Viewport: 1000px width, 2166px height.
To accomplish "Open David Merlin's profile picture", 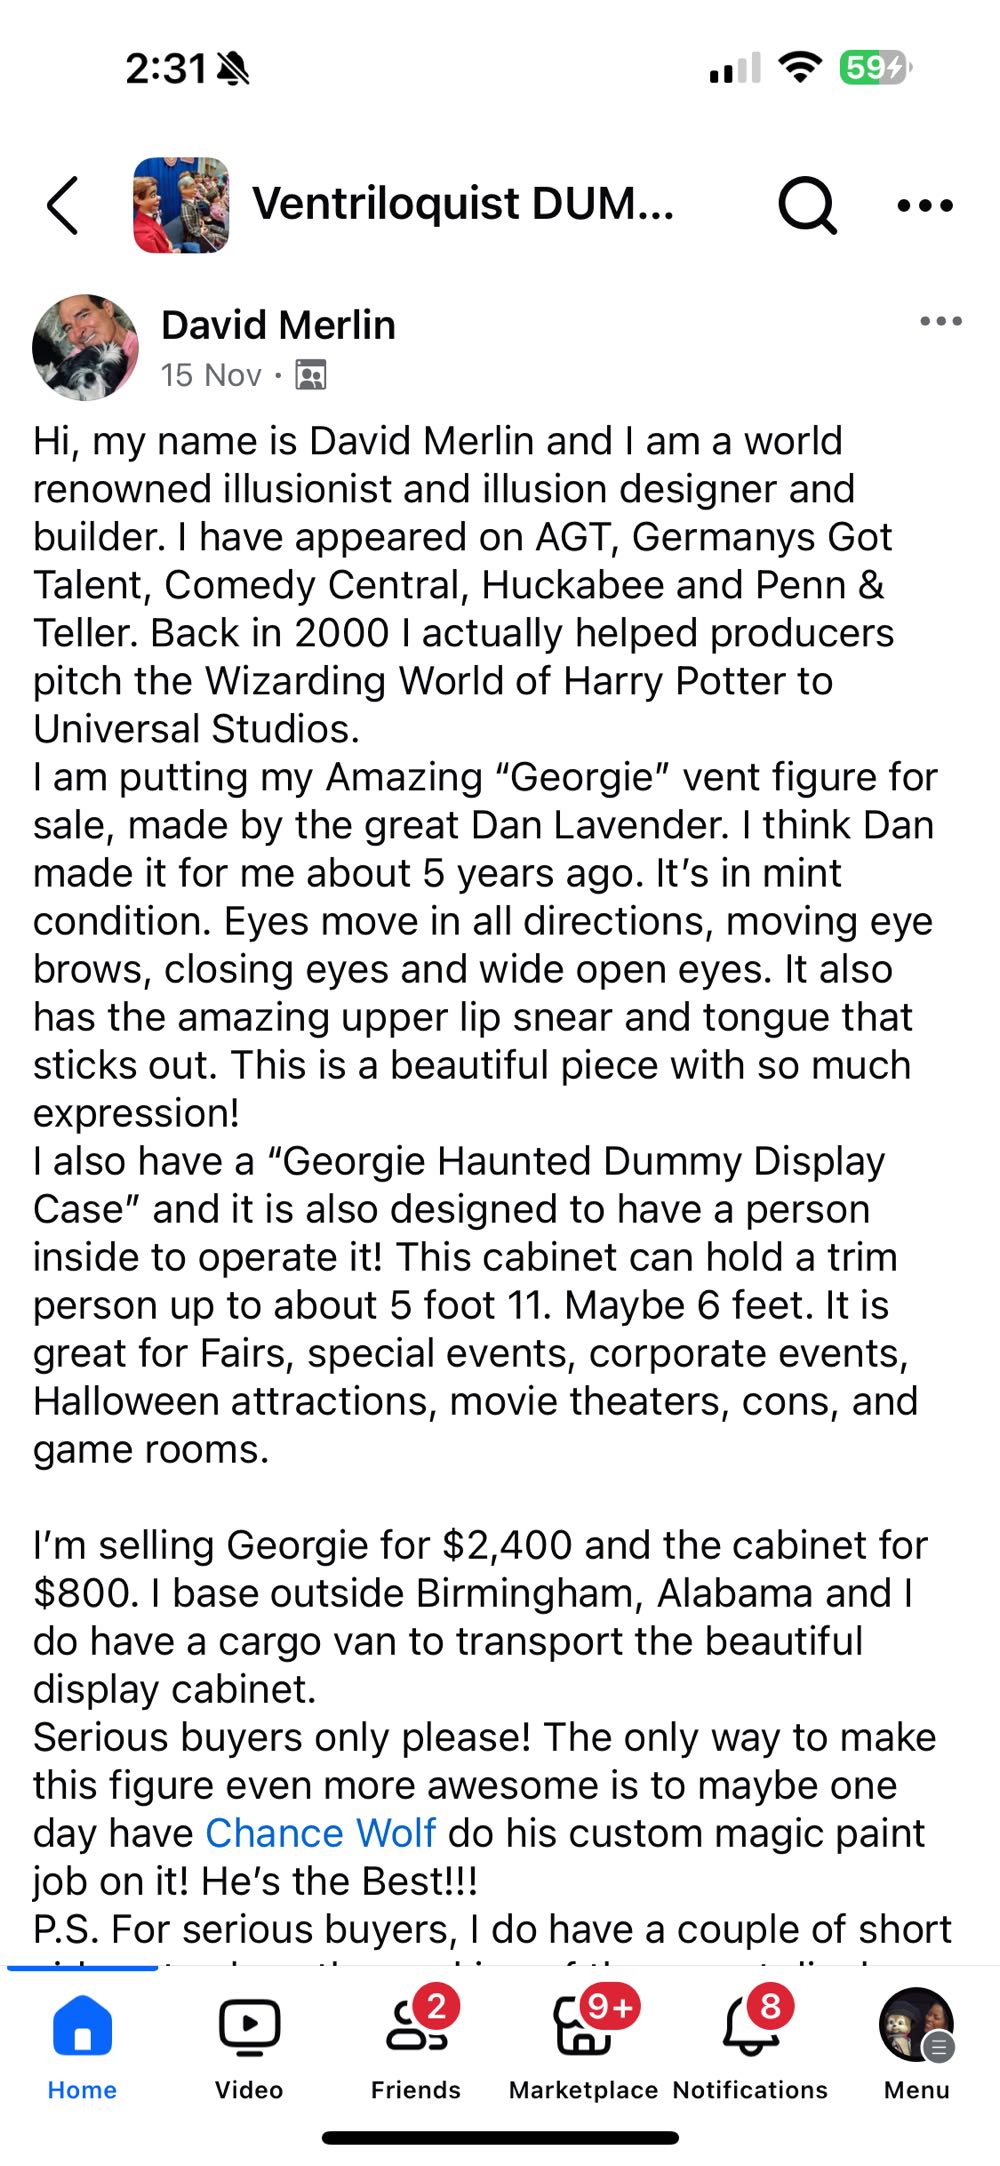I will pyautogui.click(x=86, y=347).
